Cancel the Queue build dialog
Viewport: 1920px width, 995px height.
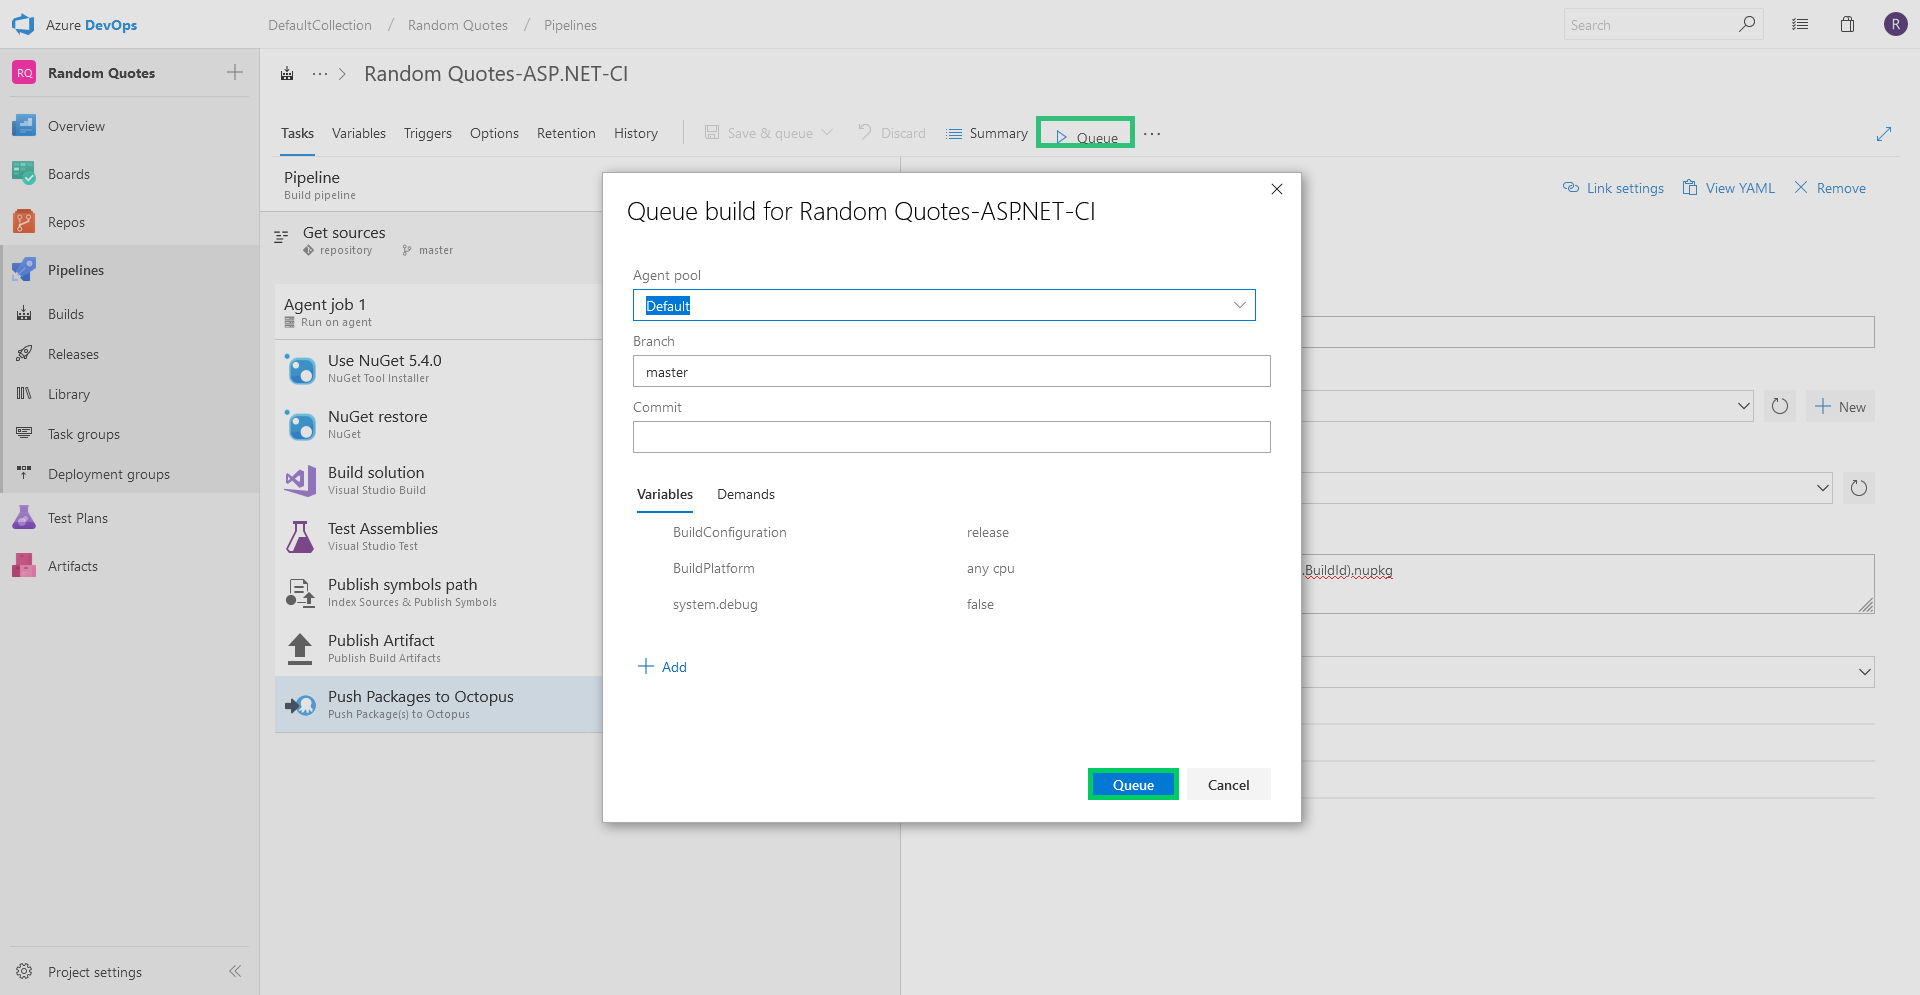[x=1228, y=785]
